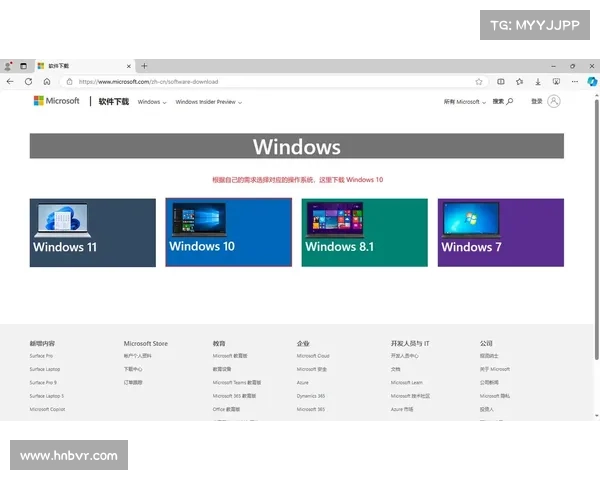Open the Windows 7 tile
Image resolution: width=600 pixels, height=480 pixels.
501,232
